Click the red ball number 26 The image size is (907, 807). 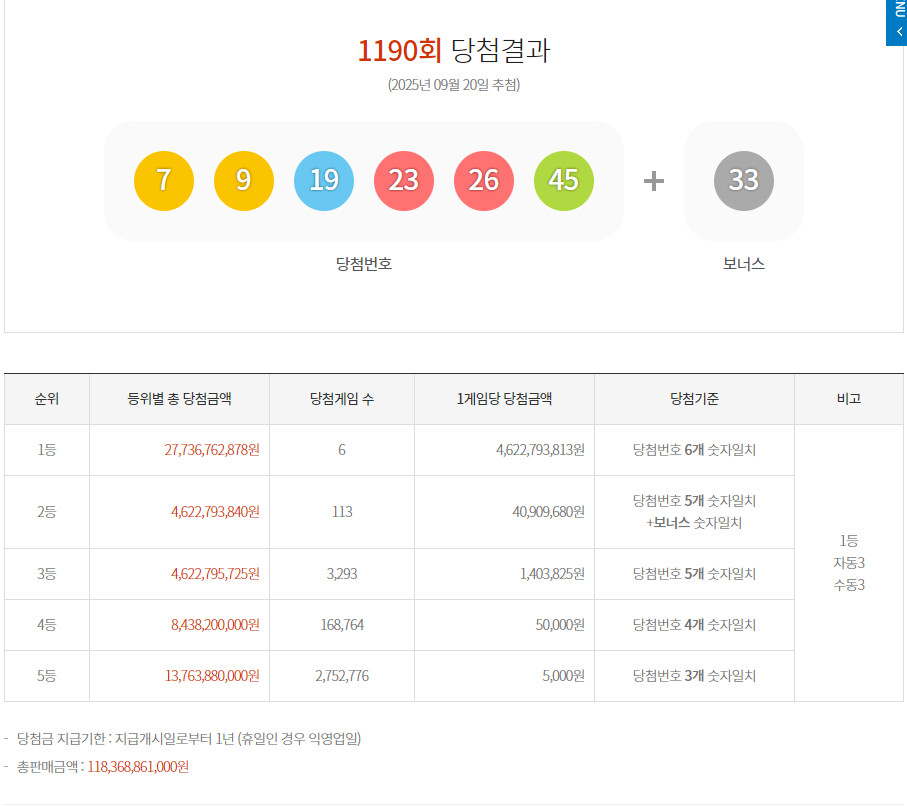pos(484,180)
